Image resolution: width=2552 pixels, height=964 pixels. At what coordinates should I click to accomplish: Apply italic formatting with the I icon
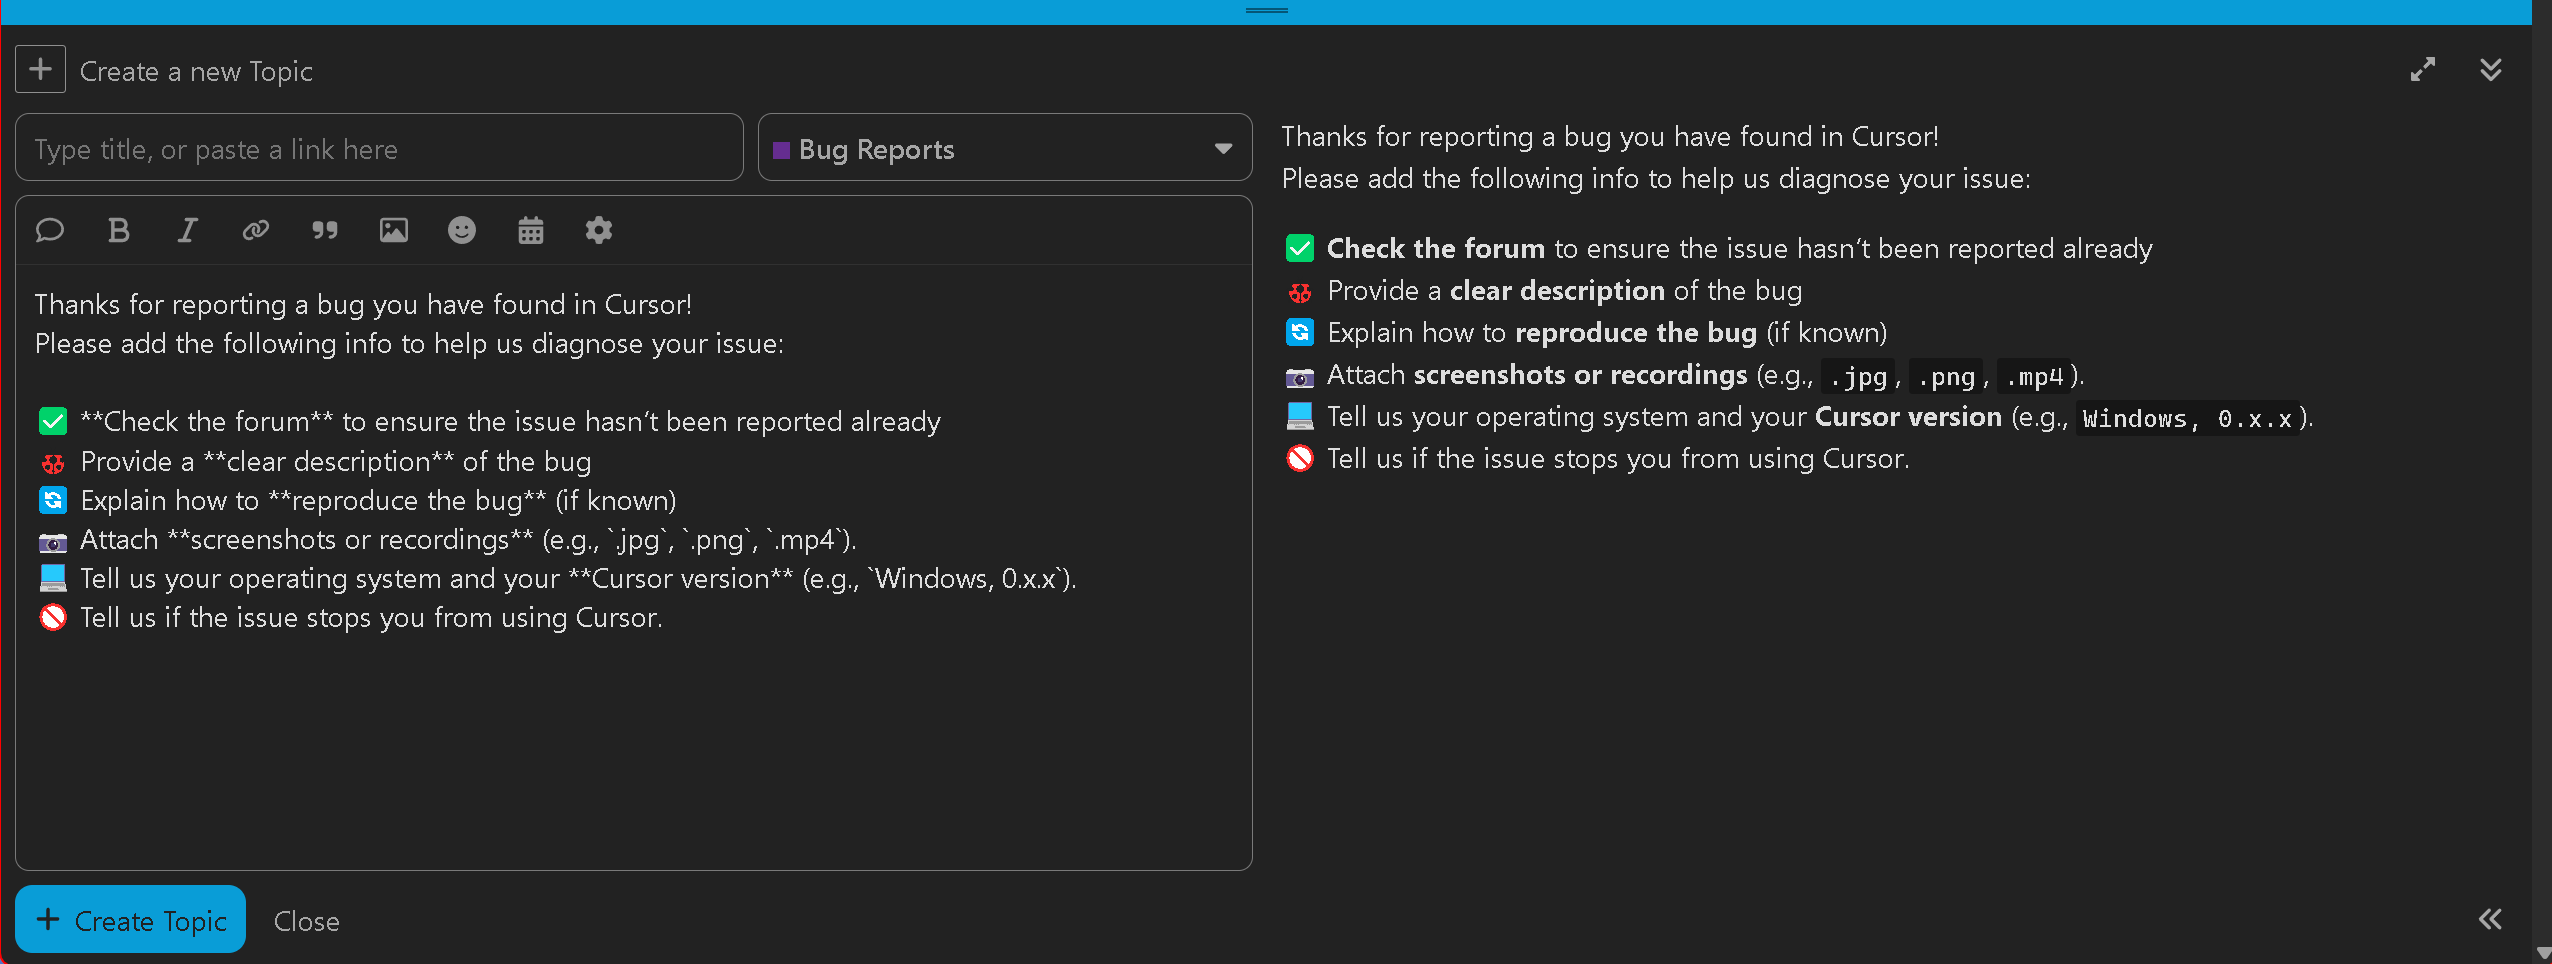[187, 231]
